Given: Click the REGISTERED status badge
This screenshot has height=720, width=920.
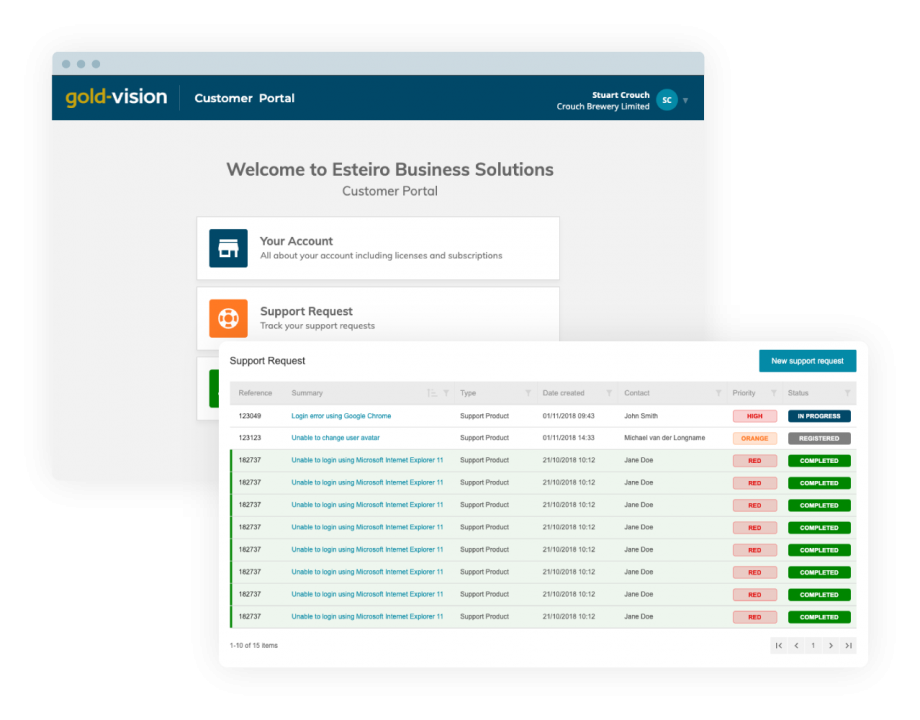Looking at the screenshot, I should point(819,438).
